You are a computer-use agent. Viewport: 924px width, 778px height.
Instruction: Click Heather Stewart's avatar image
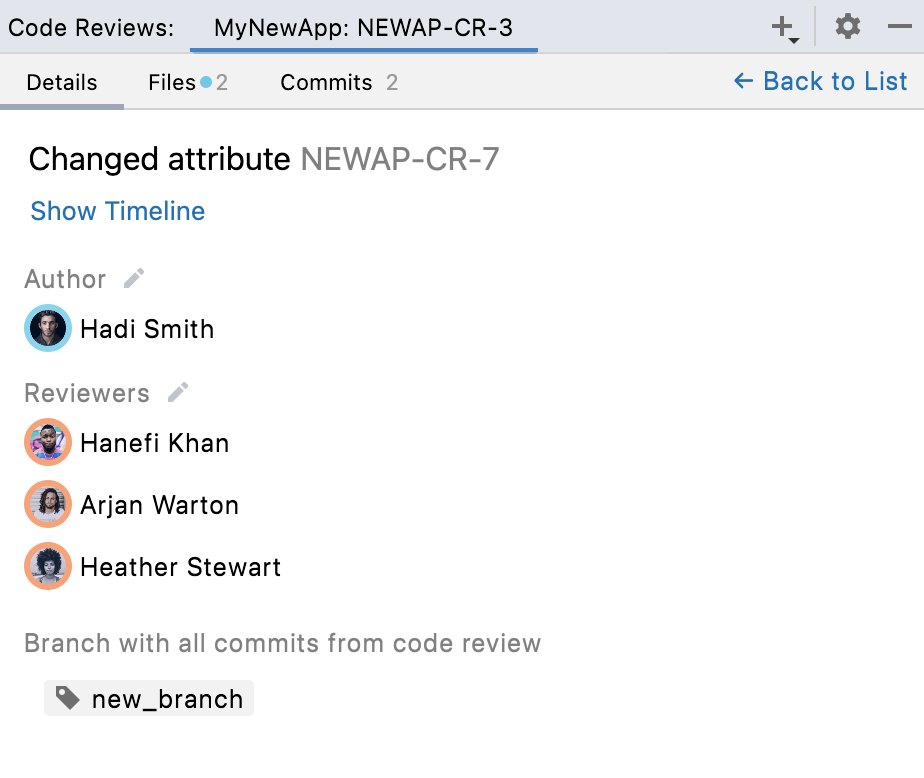pyautogui.click(x=48, y=567)
